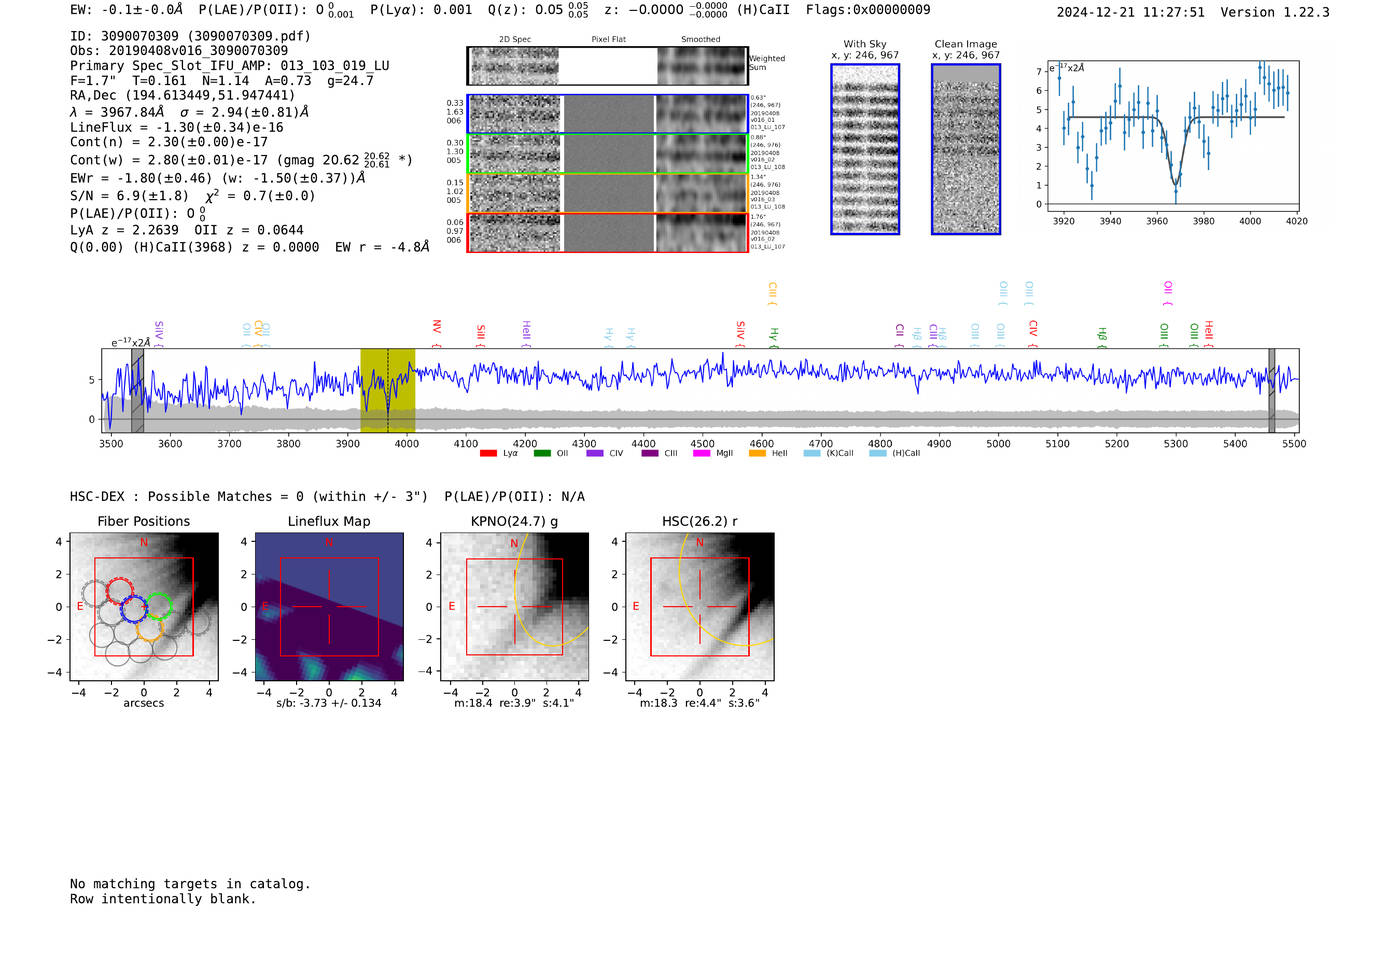Click the purple CIV legend swatch
This screenshot has height=953, width=1400.
[x=595, y=453]
